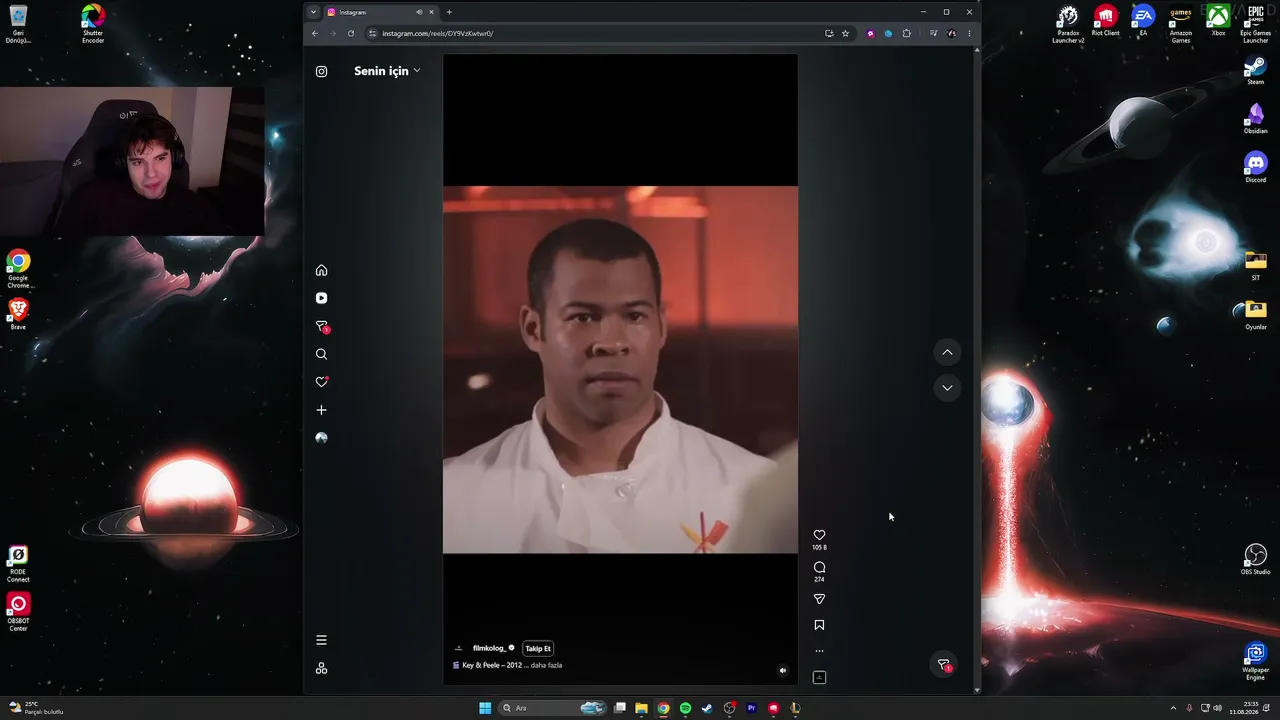The width and height of the screenshot is (1280, 720).
Task: Click the create plus icon in sidebar
Action: pyautogui.click(x=321, y=410)
